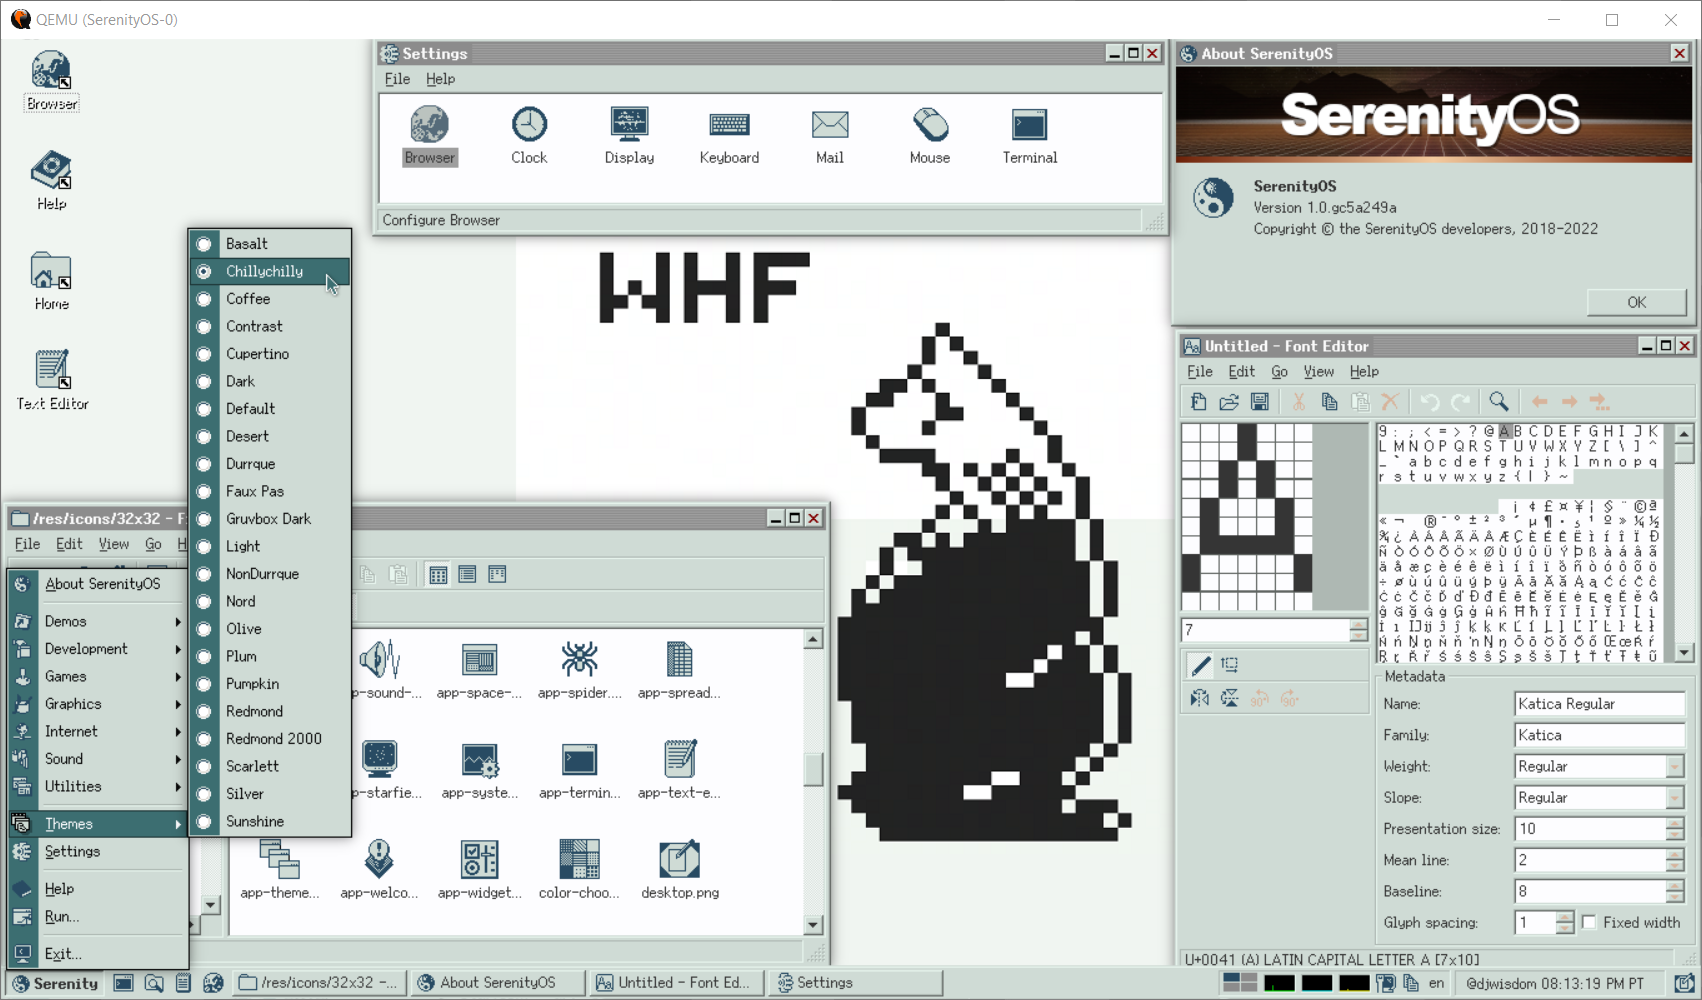Expand the Games submenu
Image resolution: width=1702 pixels, height=1000 pixels.
tap(98, 676)
